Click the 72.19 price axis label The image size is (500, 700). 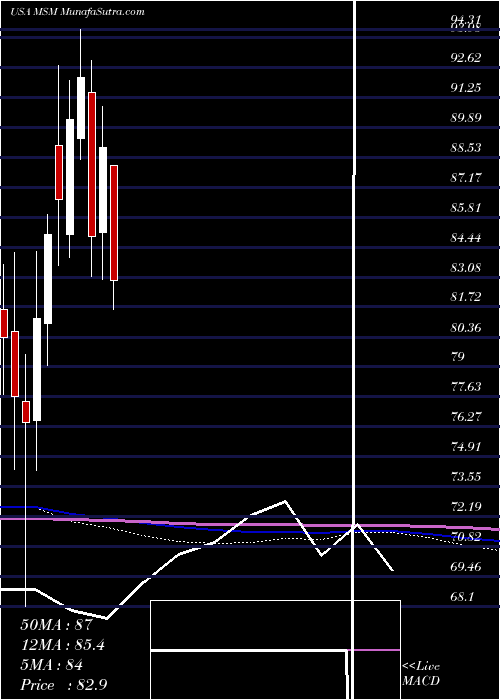click(x=466, y=507)
